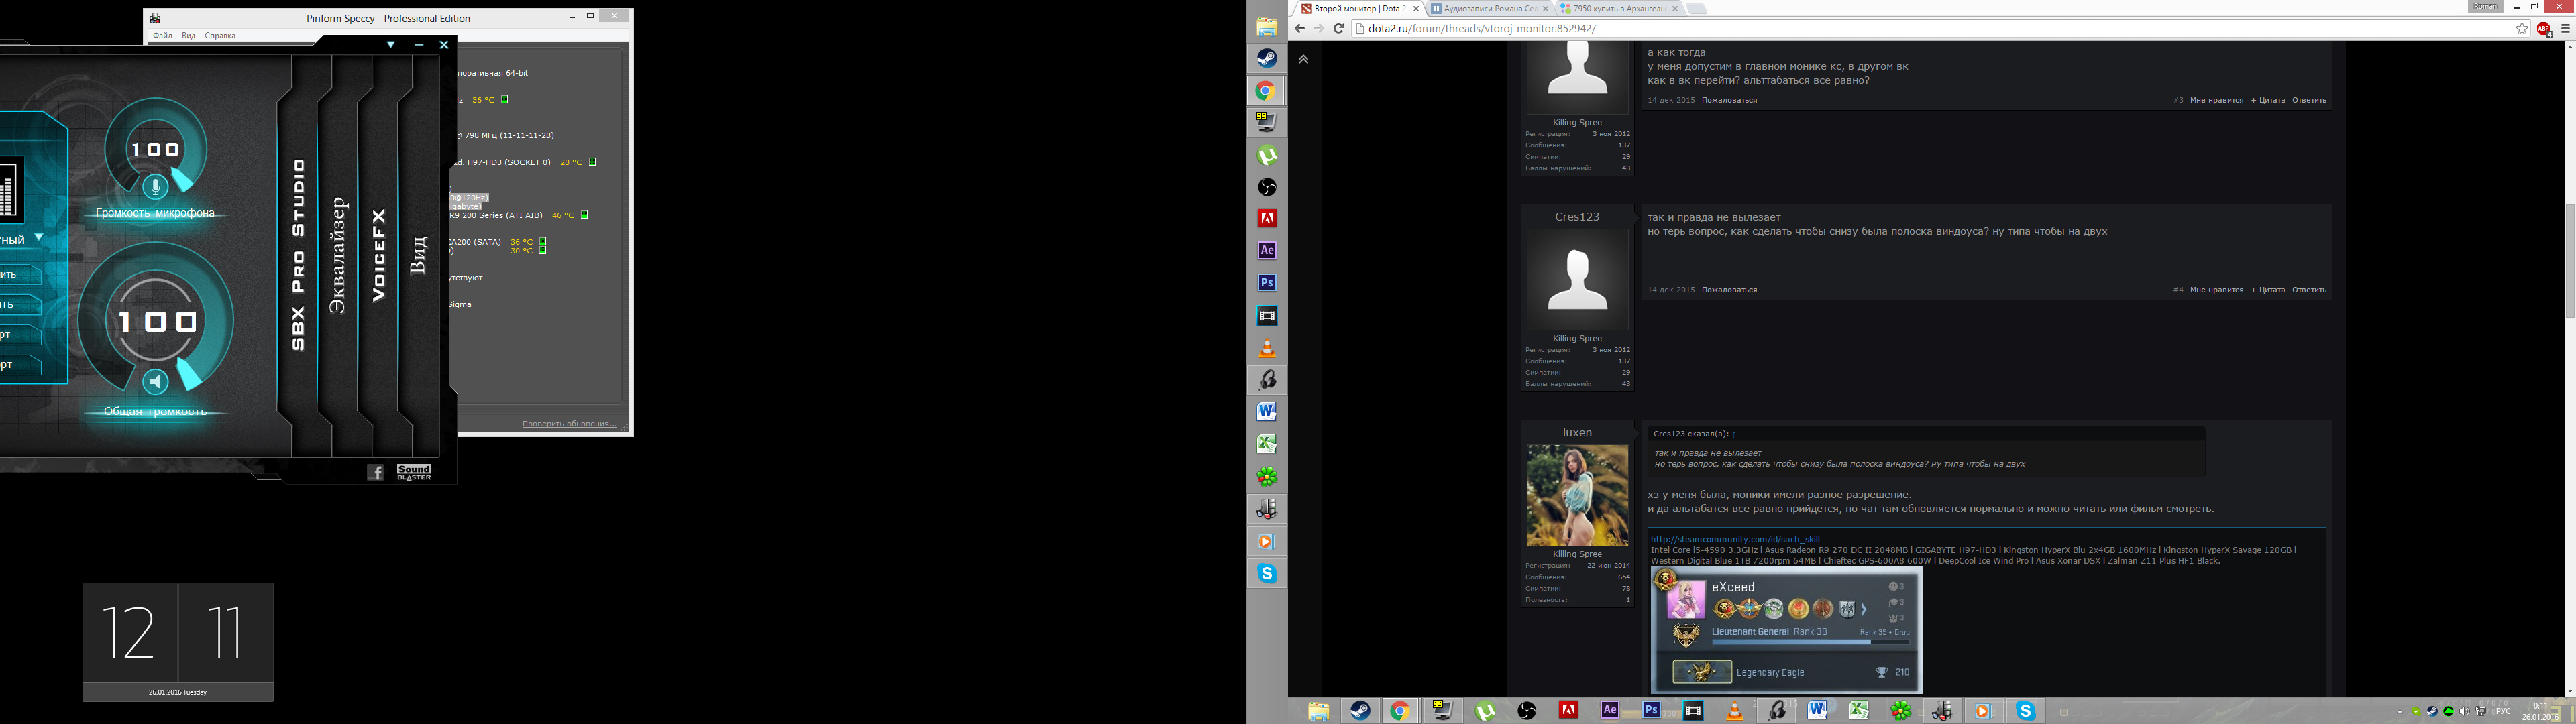The image size is (2576, 724).
Task: Open the VoiceFX tab
Action: [378, 255]
